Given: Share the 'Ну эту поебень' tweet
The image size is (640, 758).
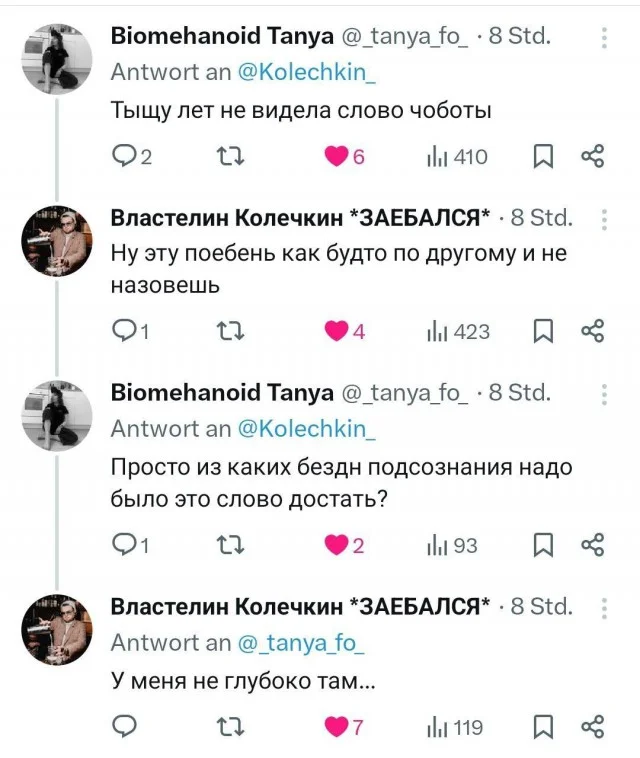Looking at the screenshot, I should (593, 330).
